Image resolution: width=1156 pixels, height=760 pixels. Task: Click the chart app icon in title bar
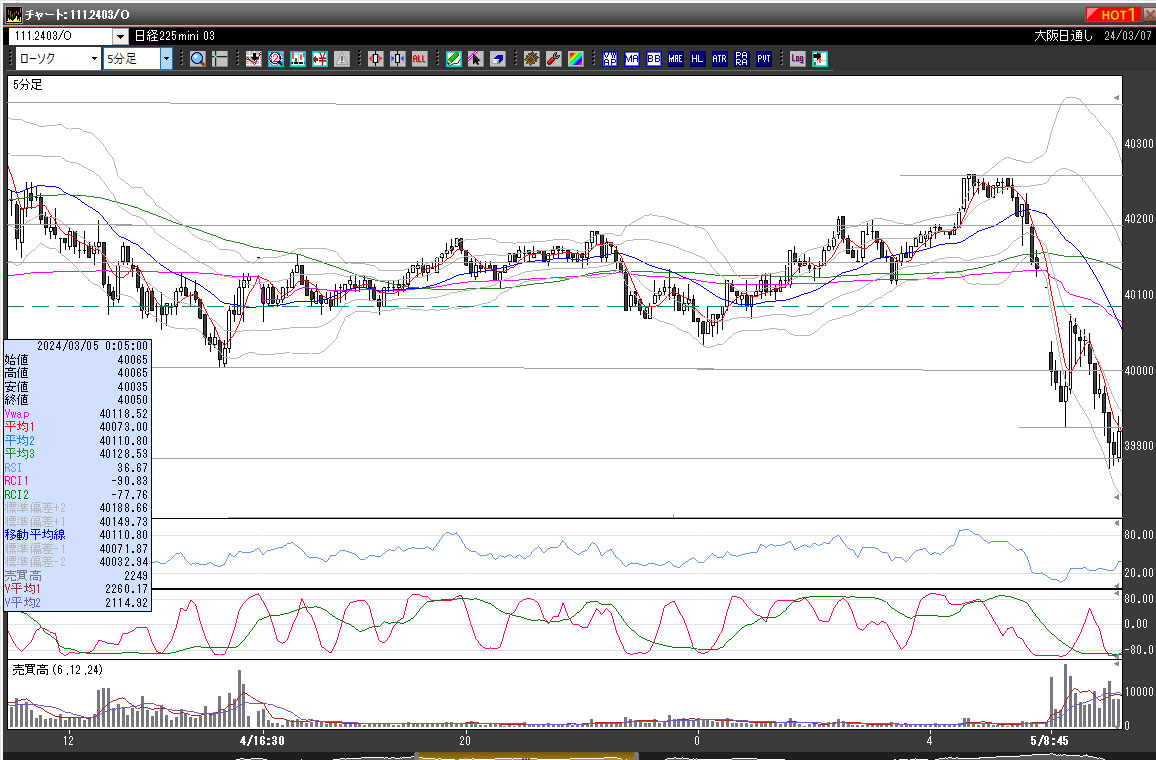tap(13, 15)
